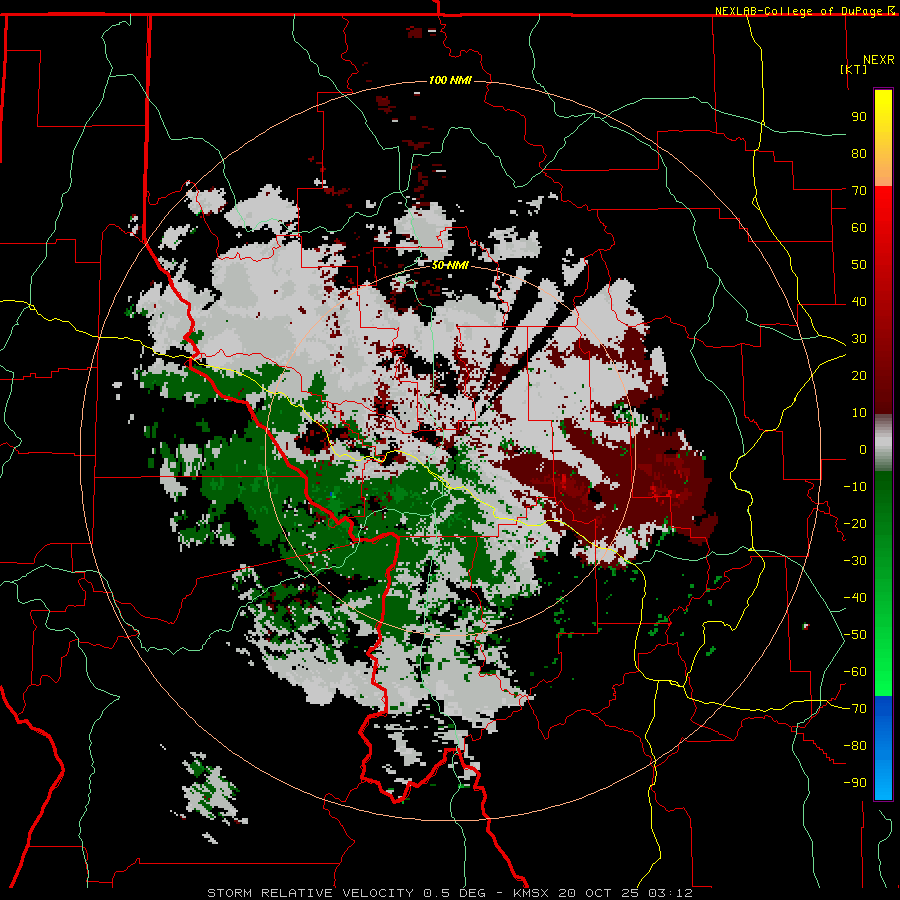Select the -10 value on velocity scale
900x900 pixels.
point(855,487)
